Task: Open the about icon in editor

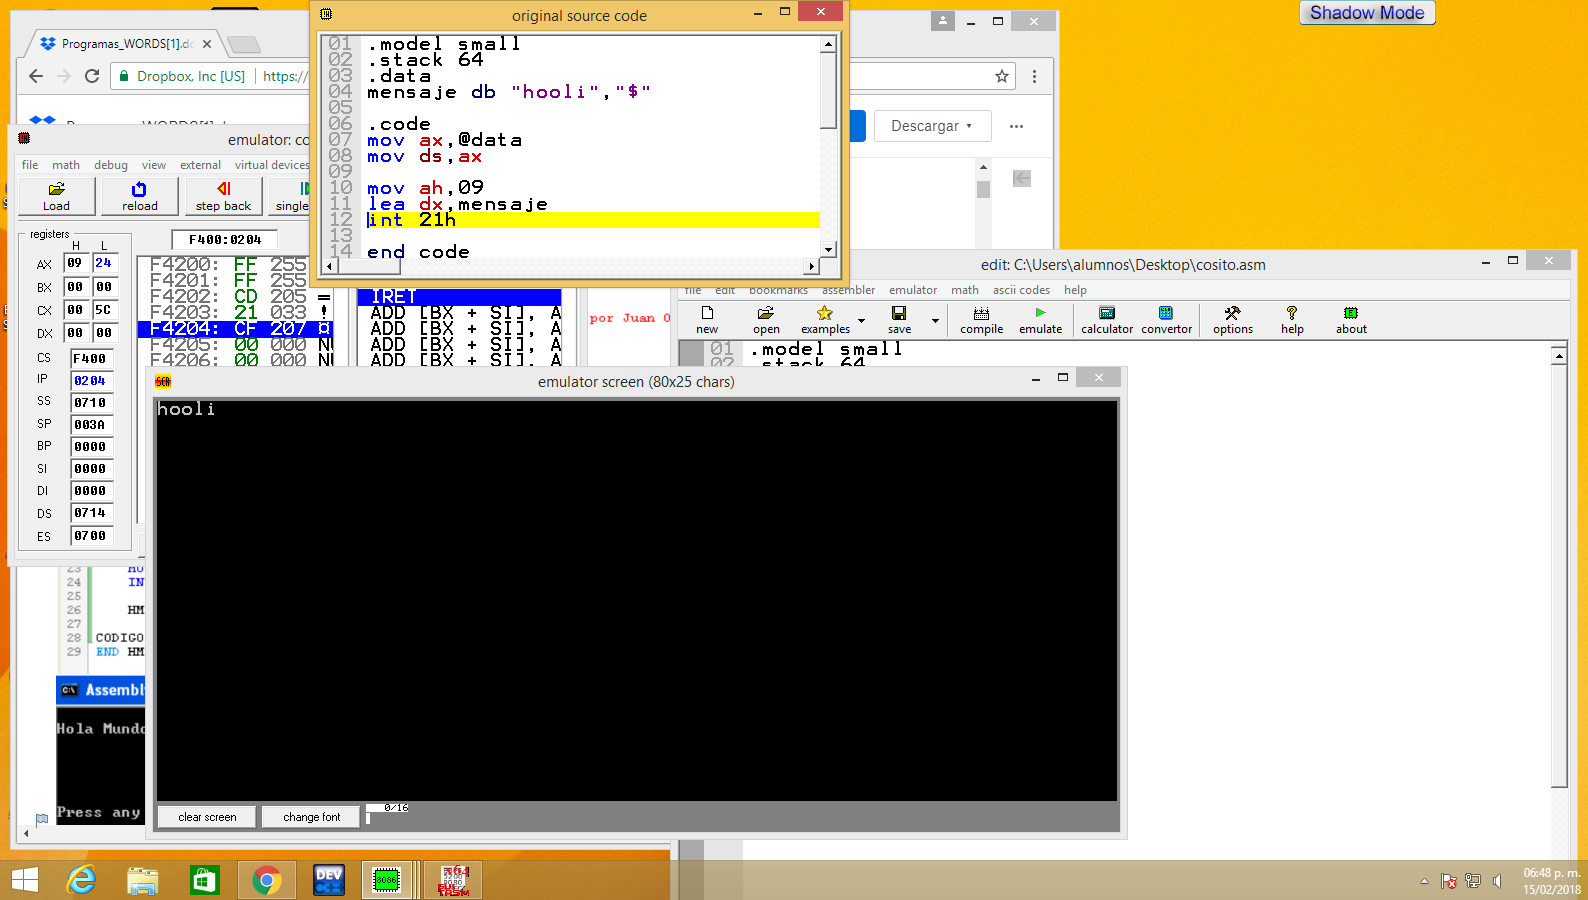Action: click(x=1351, y=320)
